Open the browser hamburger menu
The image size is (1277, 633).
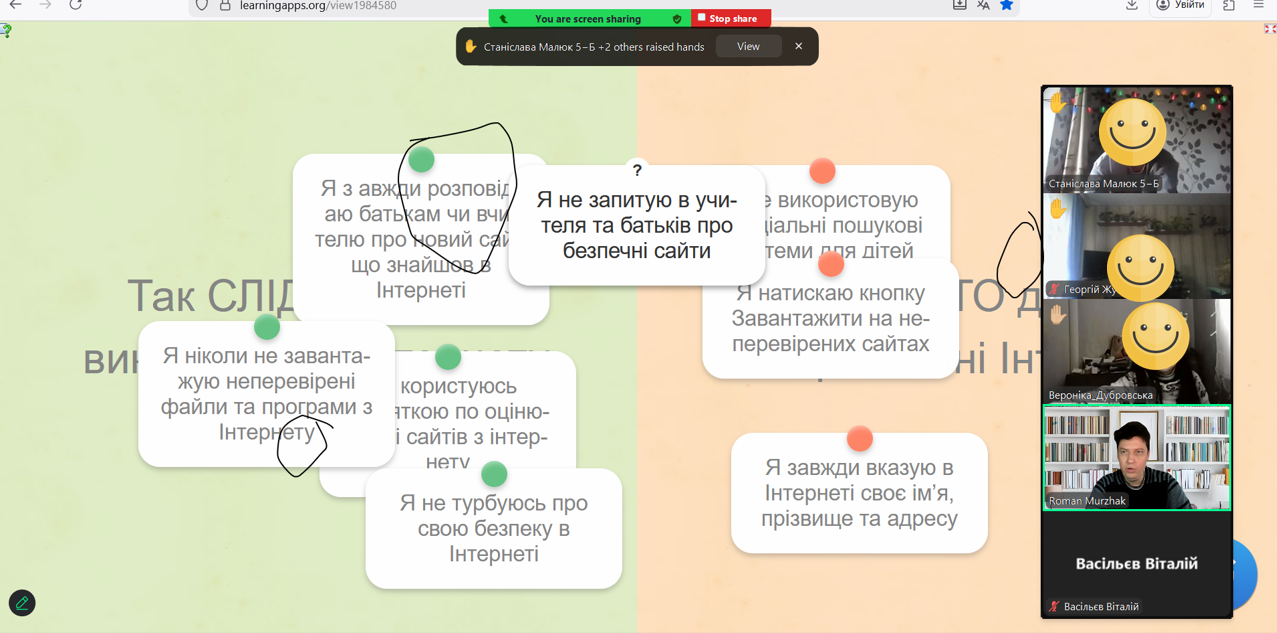click(x=1259, y=6)
